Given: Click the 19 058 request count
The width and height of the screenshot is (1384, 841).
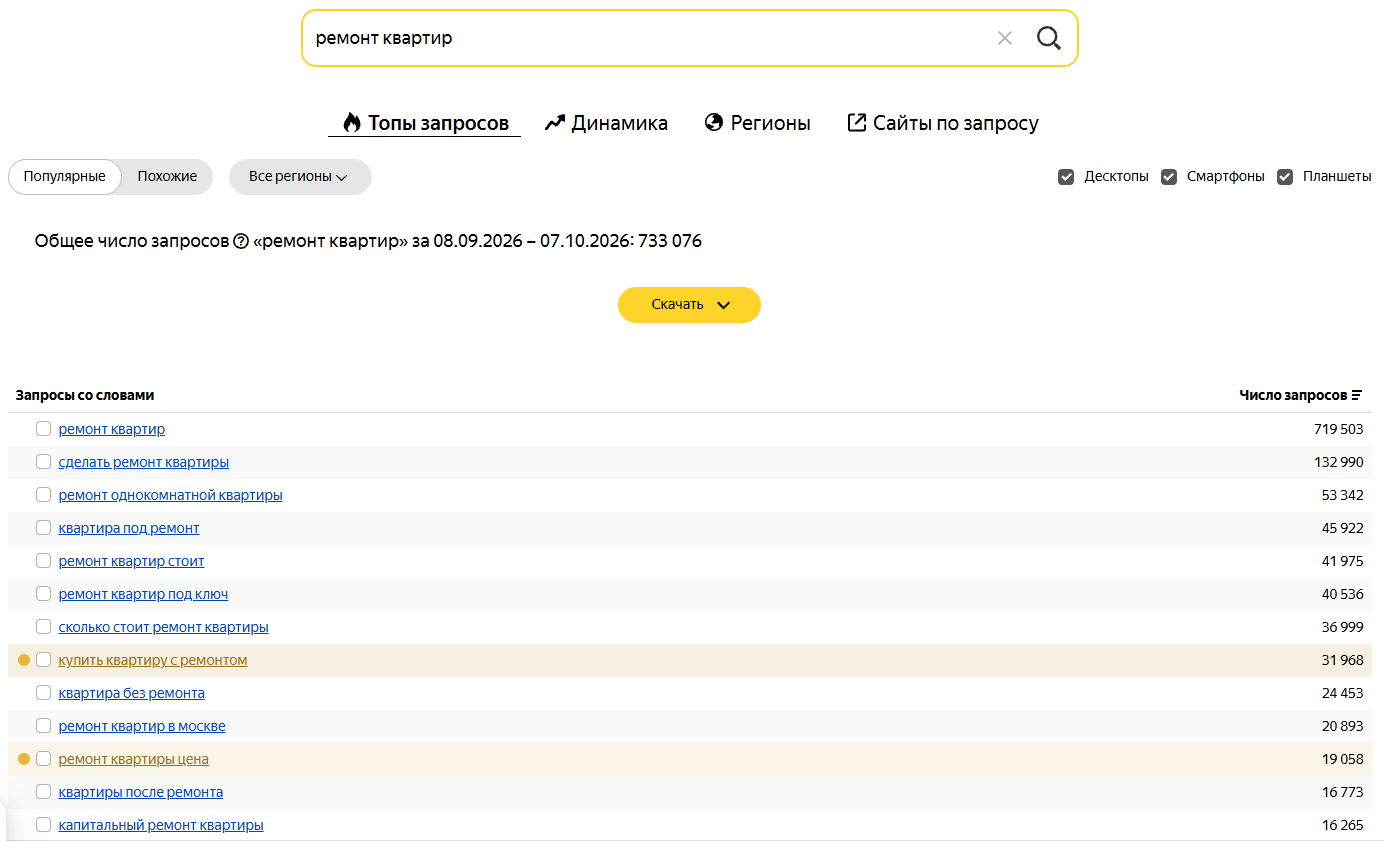Looking at the screenshot, I should [1342, 759].
